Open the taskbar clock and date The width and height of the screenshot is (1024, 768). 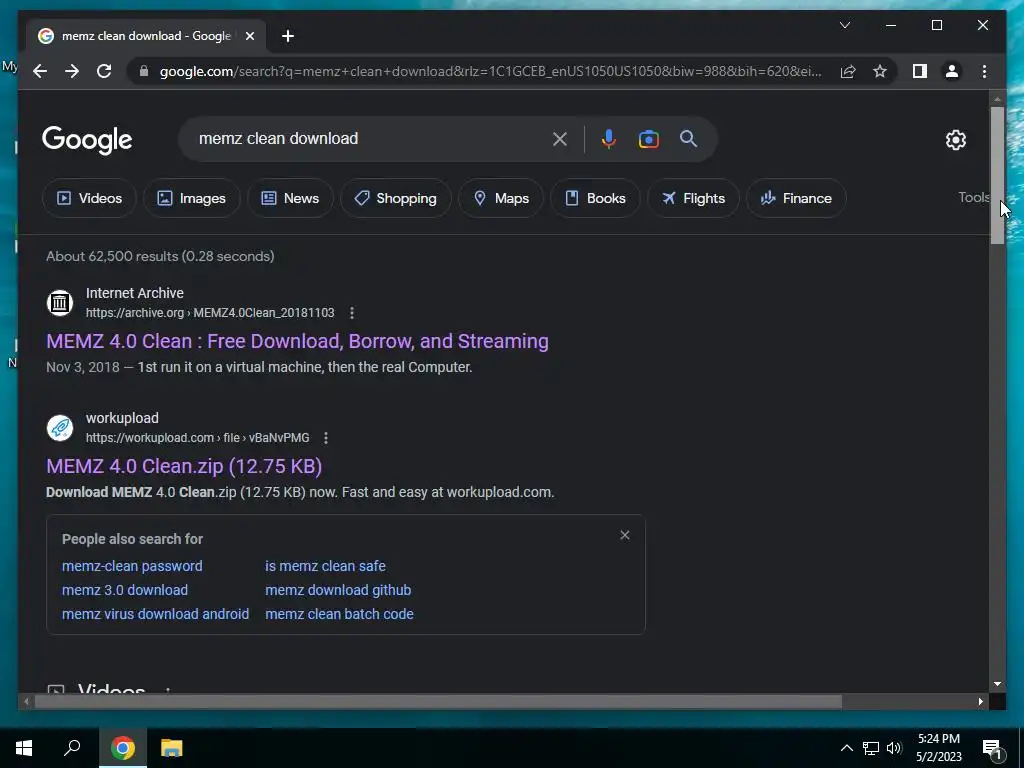click(x=938, y=748)
